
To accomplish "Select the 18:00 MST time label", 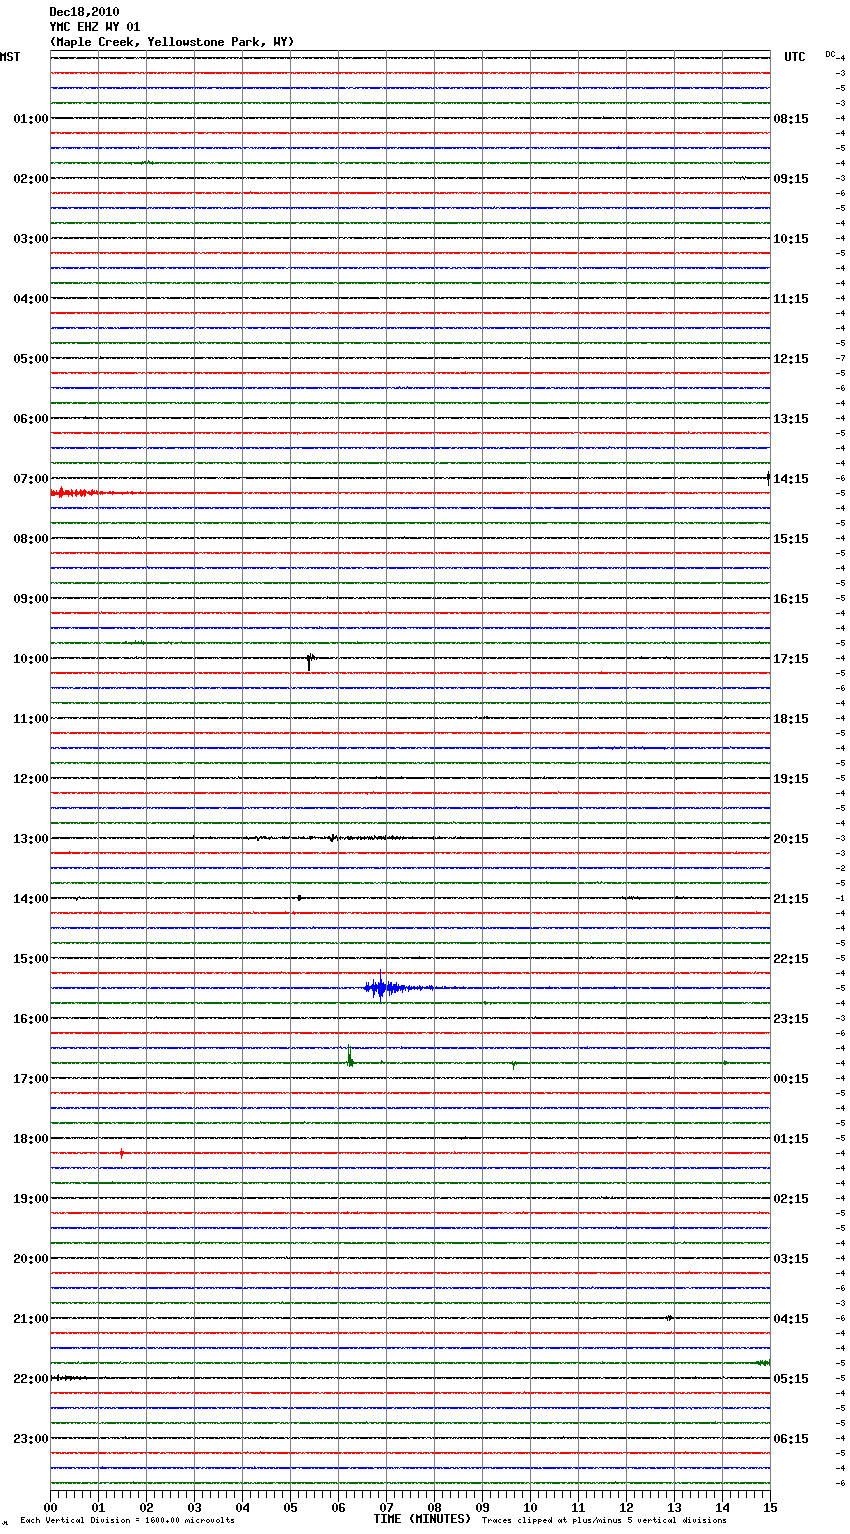I will pyautogui.click(x=30, y=1139).
